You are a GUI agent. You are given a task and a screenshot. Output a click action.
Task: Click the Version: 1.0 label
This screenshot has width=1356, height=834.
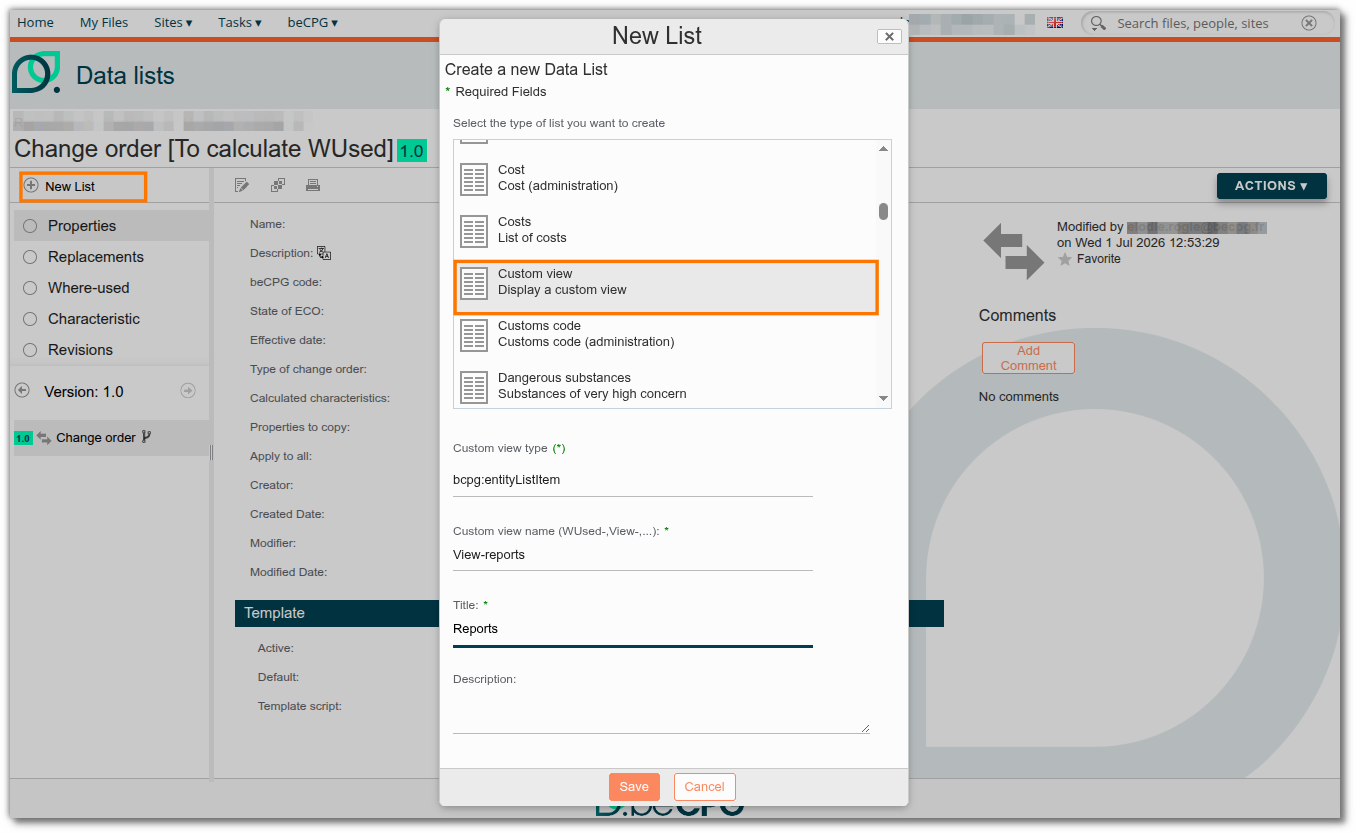click(84, 392)
